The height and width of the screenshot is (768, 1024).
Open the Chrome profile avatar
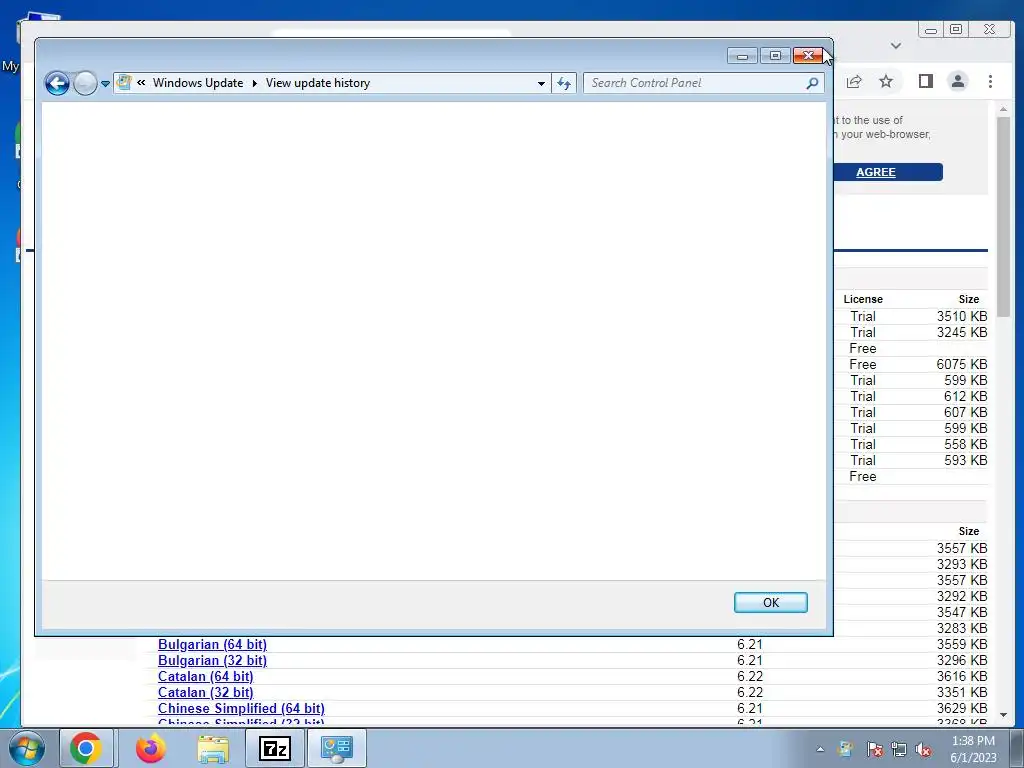[958, 81]
